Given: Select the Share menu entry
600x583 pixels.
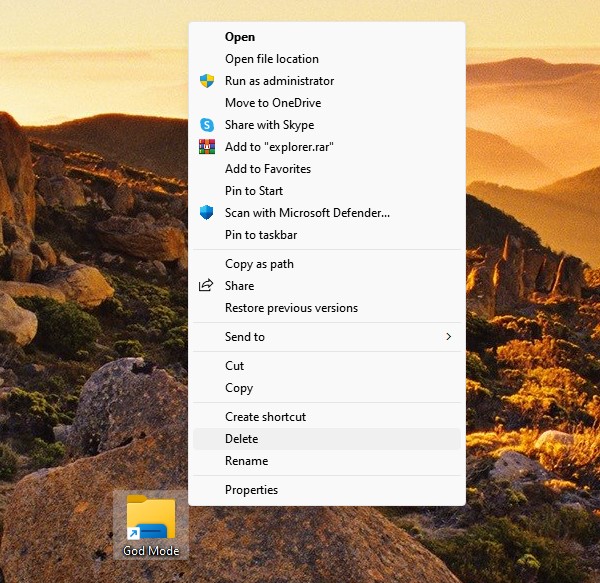Looking at the screenshot, I should pos(327,286).
